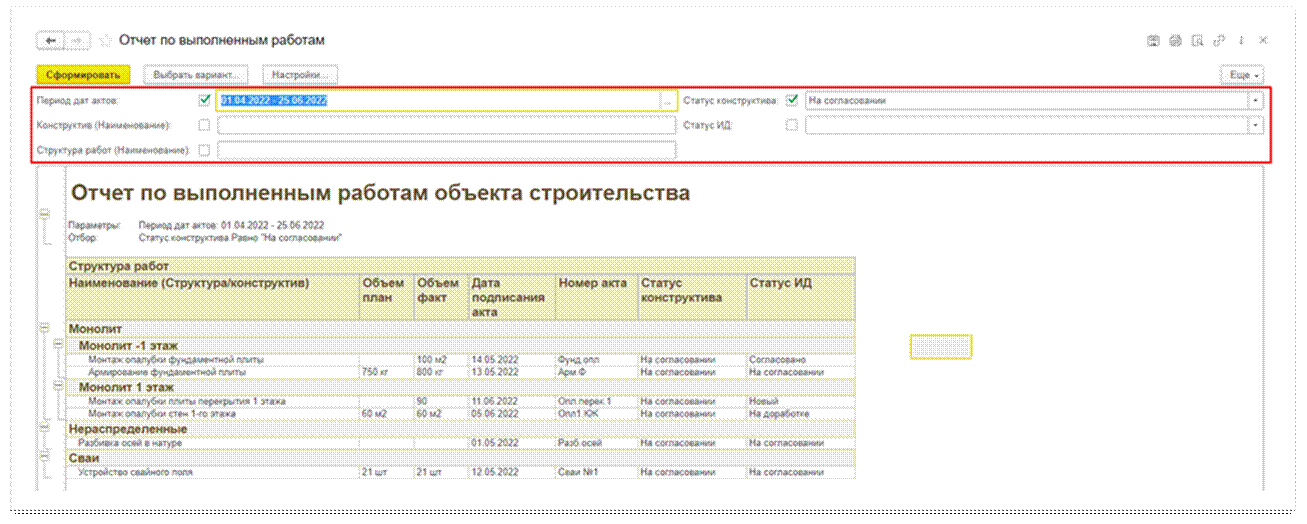The image size is (1307, 524).
Task: Enable the Структура работ (Наименование) checkbox
Action: pyautogui.click(x=205, y=151)
